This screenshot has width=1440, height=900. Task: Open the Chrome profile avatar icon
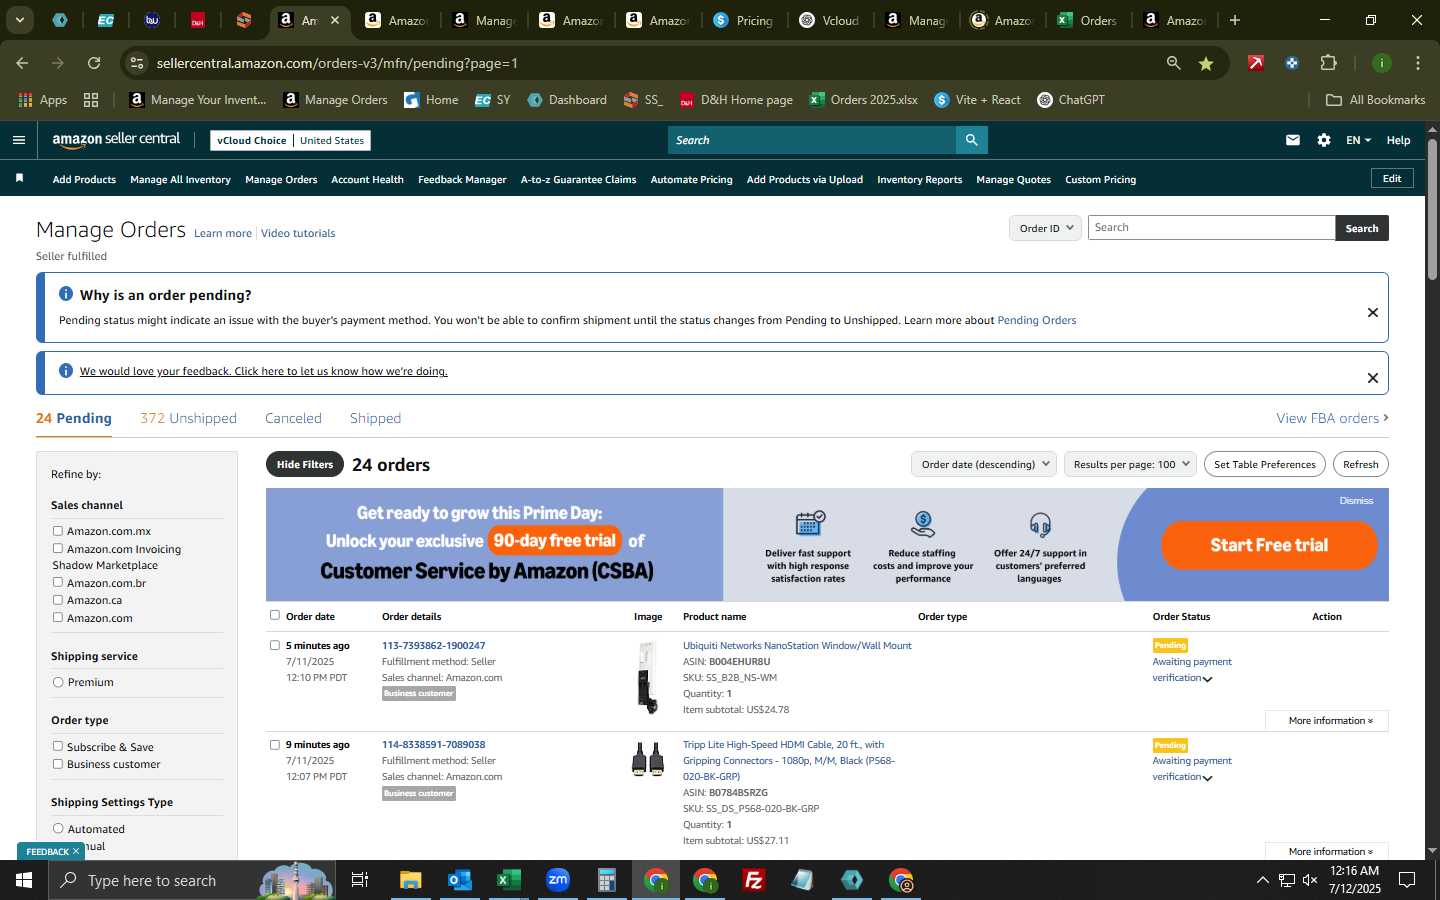(x=1381, y=63)
